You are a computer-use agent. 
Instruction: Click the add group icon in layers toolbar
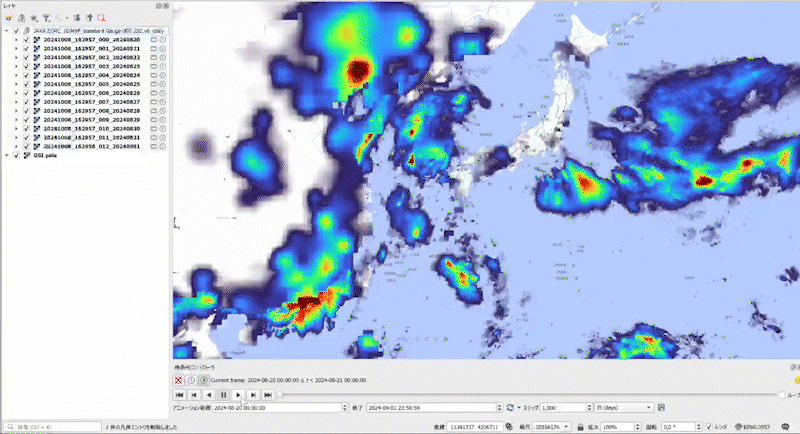pyautogui.click(x=21, y=18)
